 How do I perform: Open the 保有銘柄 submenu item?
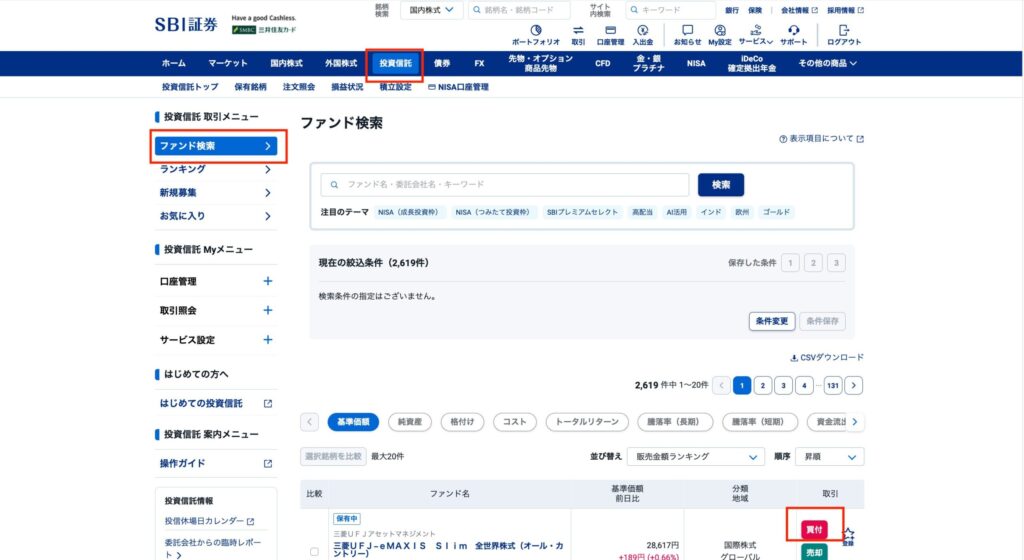[250, 87]
